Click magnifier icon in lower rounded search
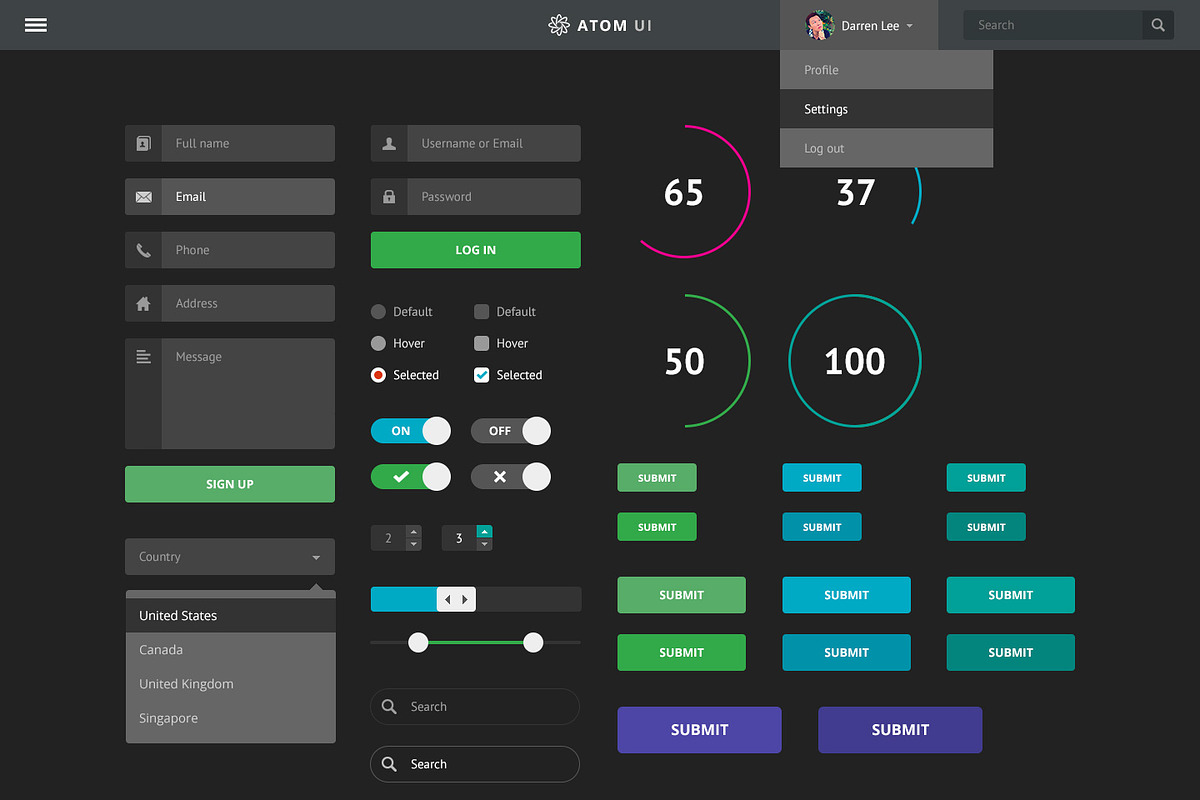 [389, 764]
